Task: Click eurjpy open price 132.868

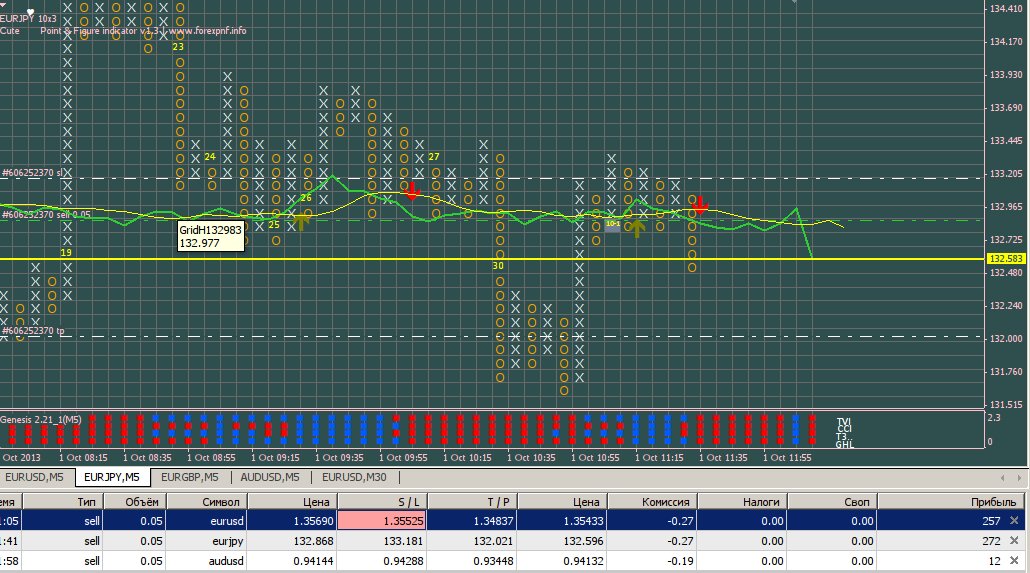Action: (292, 541)
